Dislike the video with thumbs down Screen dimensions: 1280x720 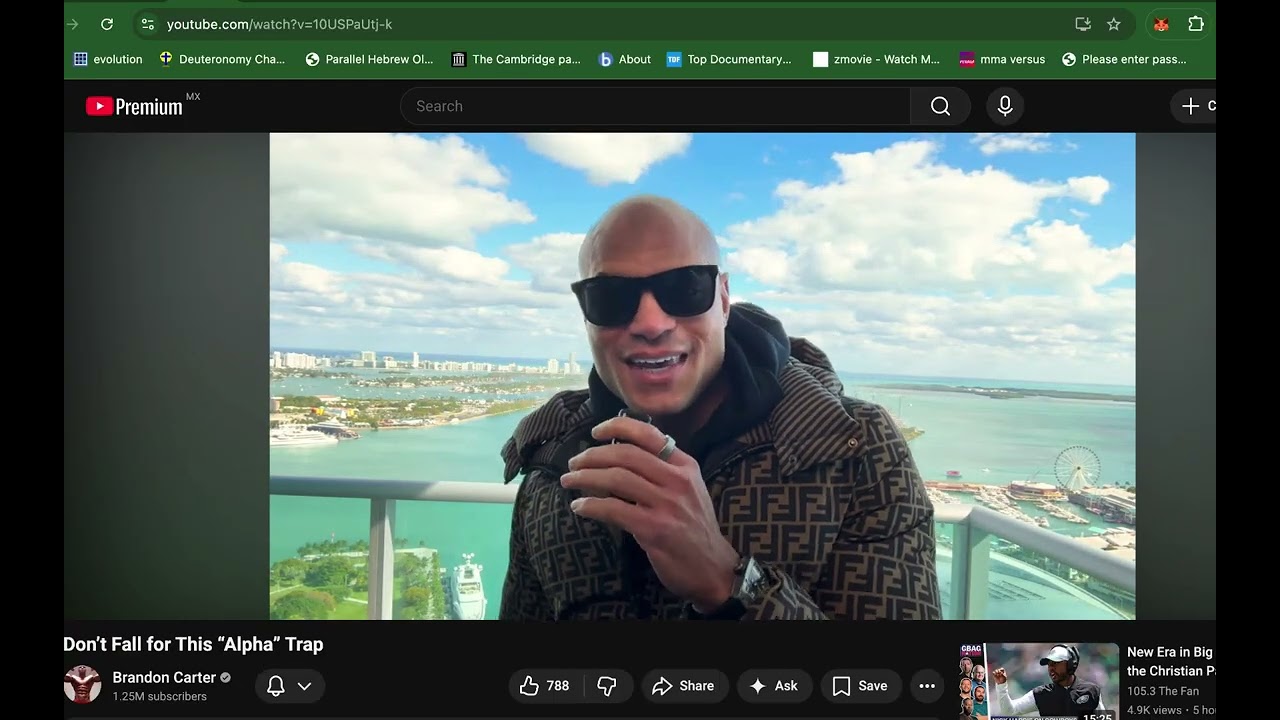tap(607, 686)
